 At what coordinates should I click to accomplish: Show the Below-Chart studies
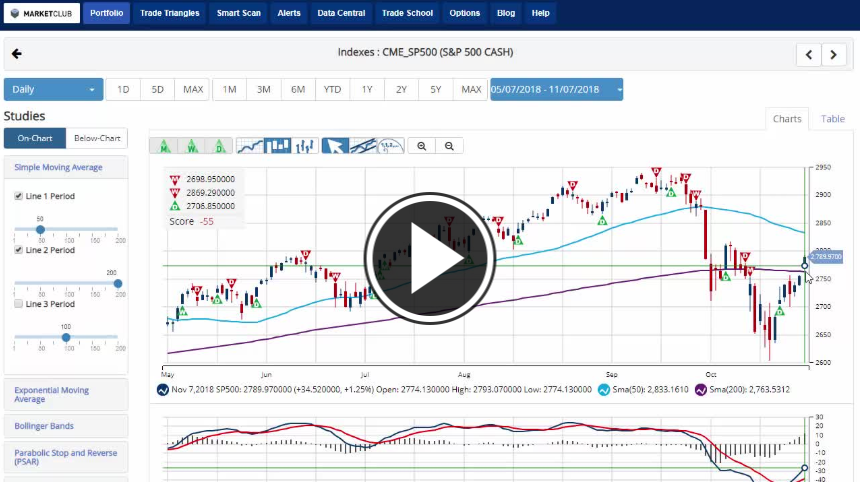[98, 138]
